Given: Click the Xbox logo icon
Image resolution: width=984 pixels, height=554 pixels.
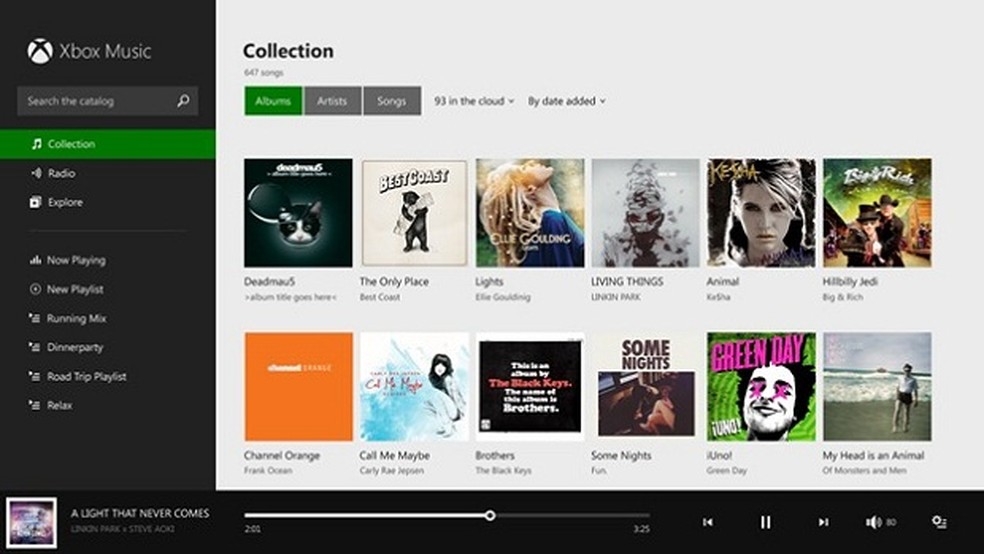Looking at the screenshot, I should coord(40,51).
